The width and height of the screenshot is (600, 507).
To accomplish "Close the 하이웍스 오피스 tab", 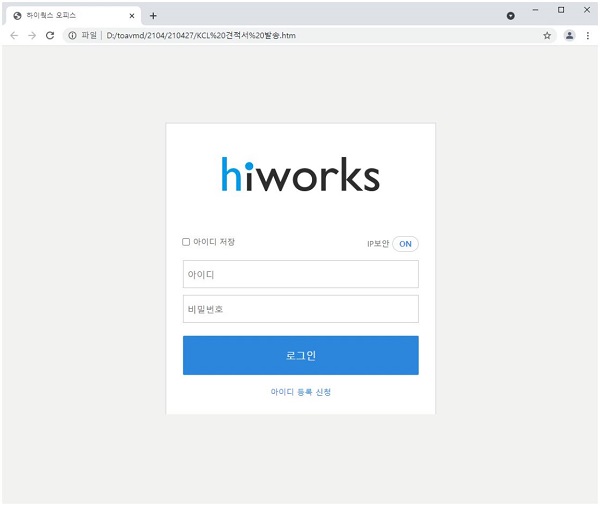I will [132, 16].
